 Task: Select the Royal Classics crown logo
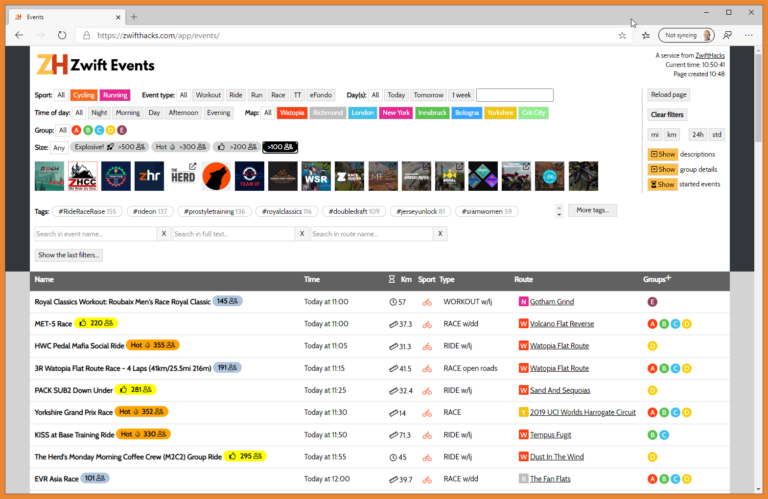pos(450,176)
